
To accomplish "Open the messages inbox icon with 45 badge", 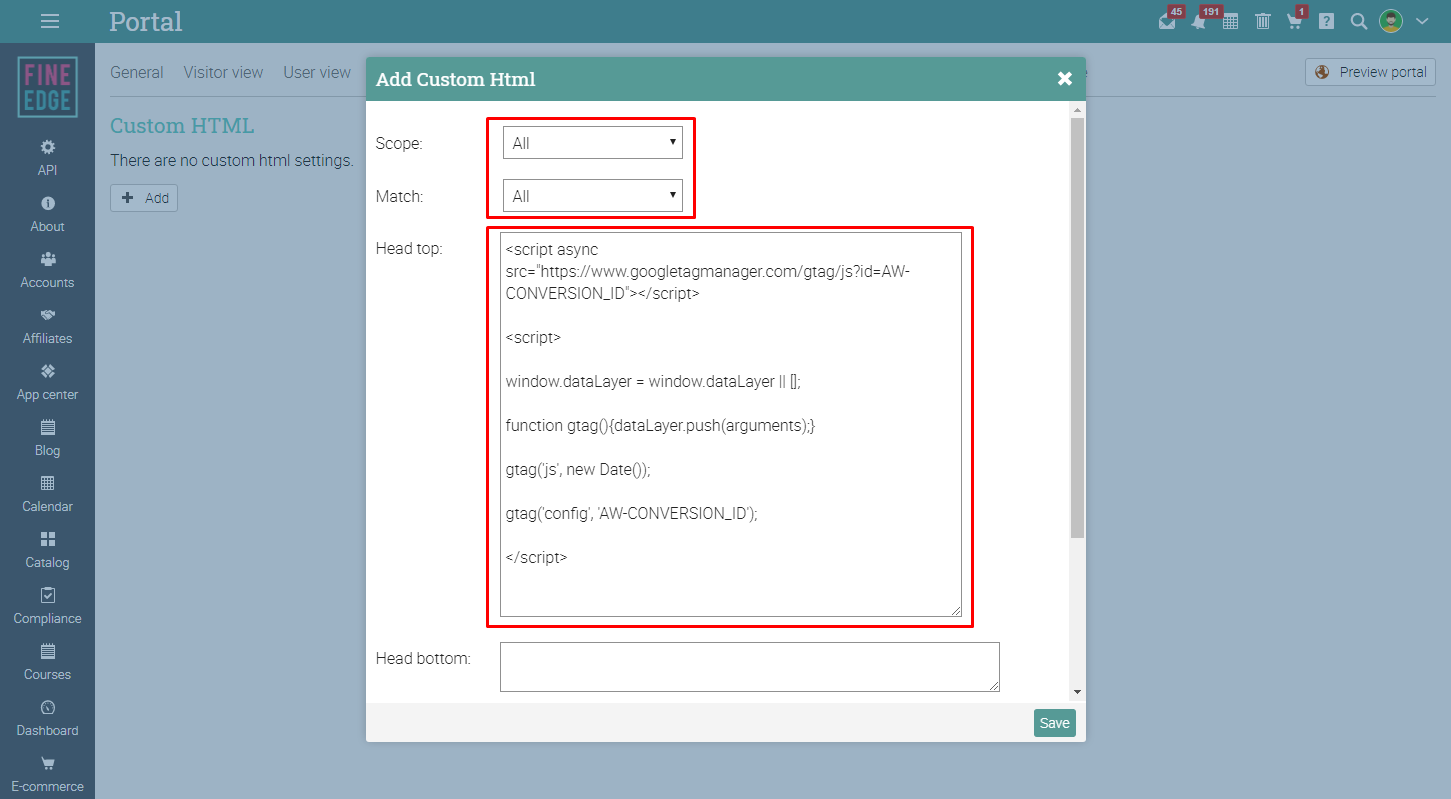I will [1168, 21].
